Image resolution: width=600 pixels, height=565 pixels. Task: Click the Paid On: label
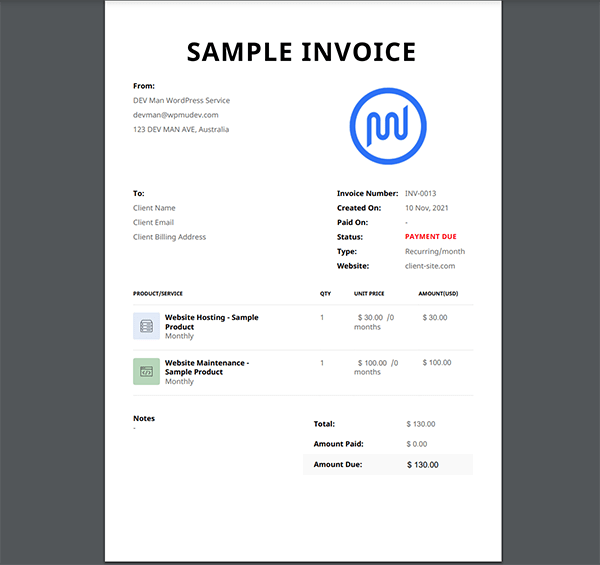pos(352,223)
